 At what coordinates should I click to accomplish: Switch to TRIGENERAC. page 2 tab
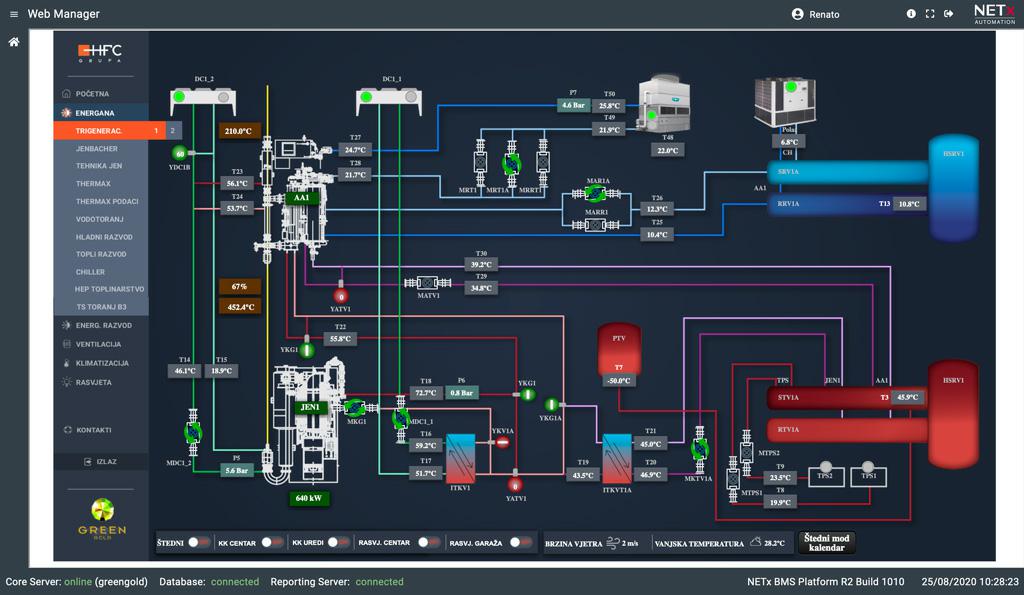point(173,131)
